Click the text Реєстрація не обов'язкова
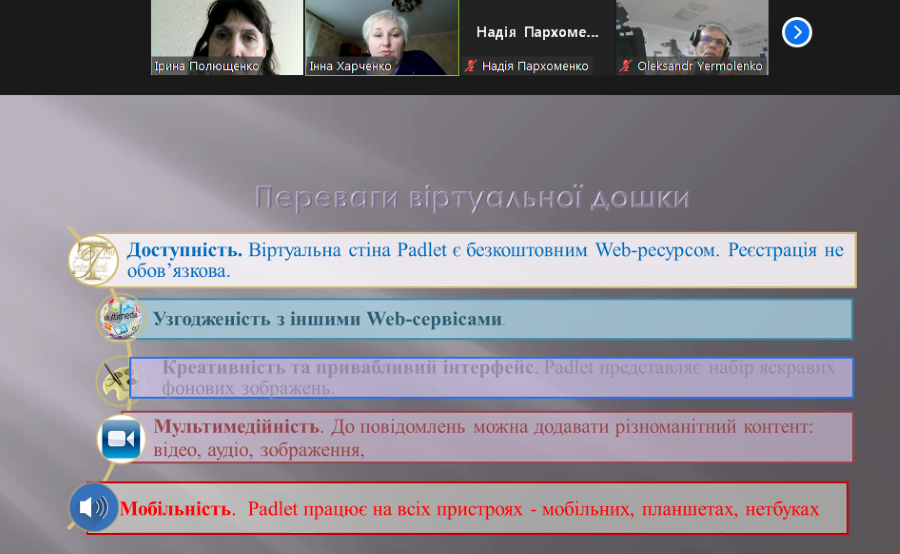 (x=485, y=260)
